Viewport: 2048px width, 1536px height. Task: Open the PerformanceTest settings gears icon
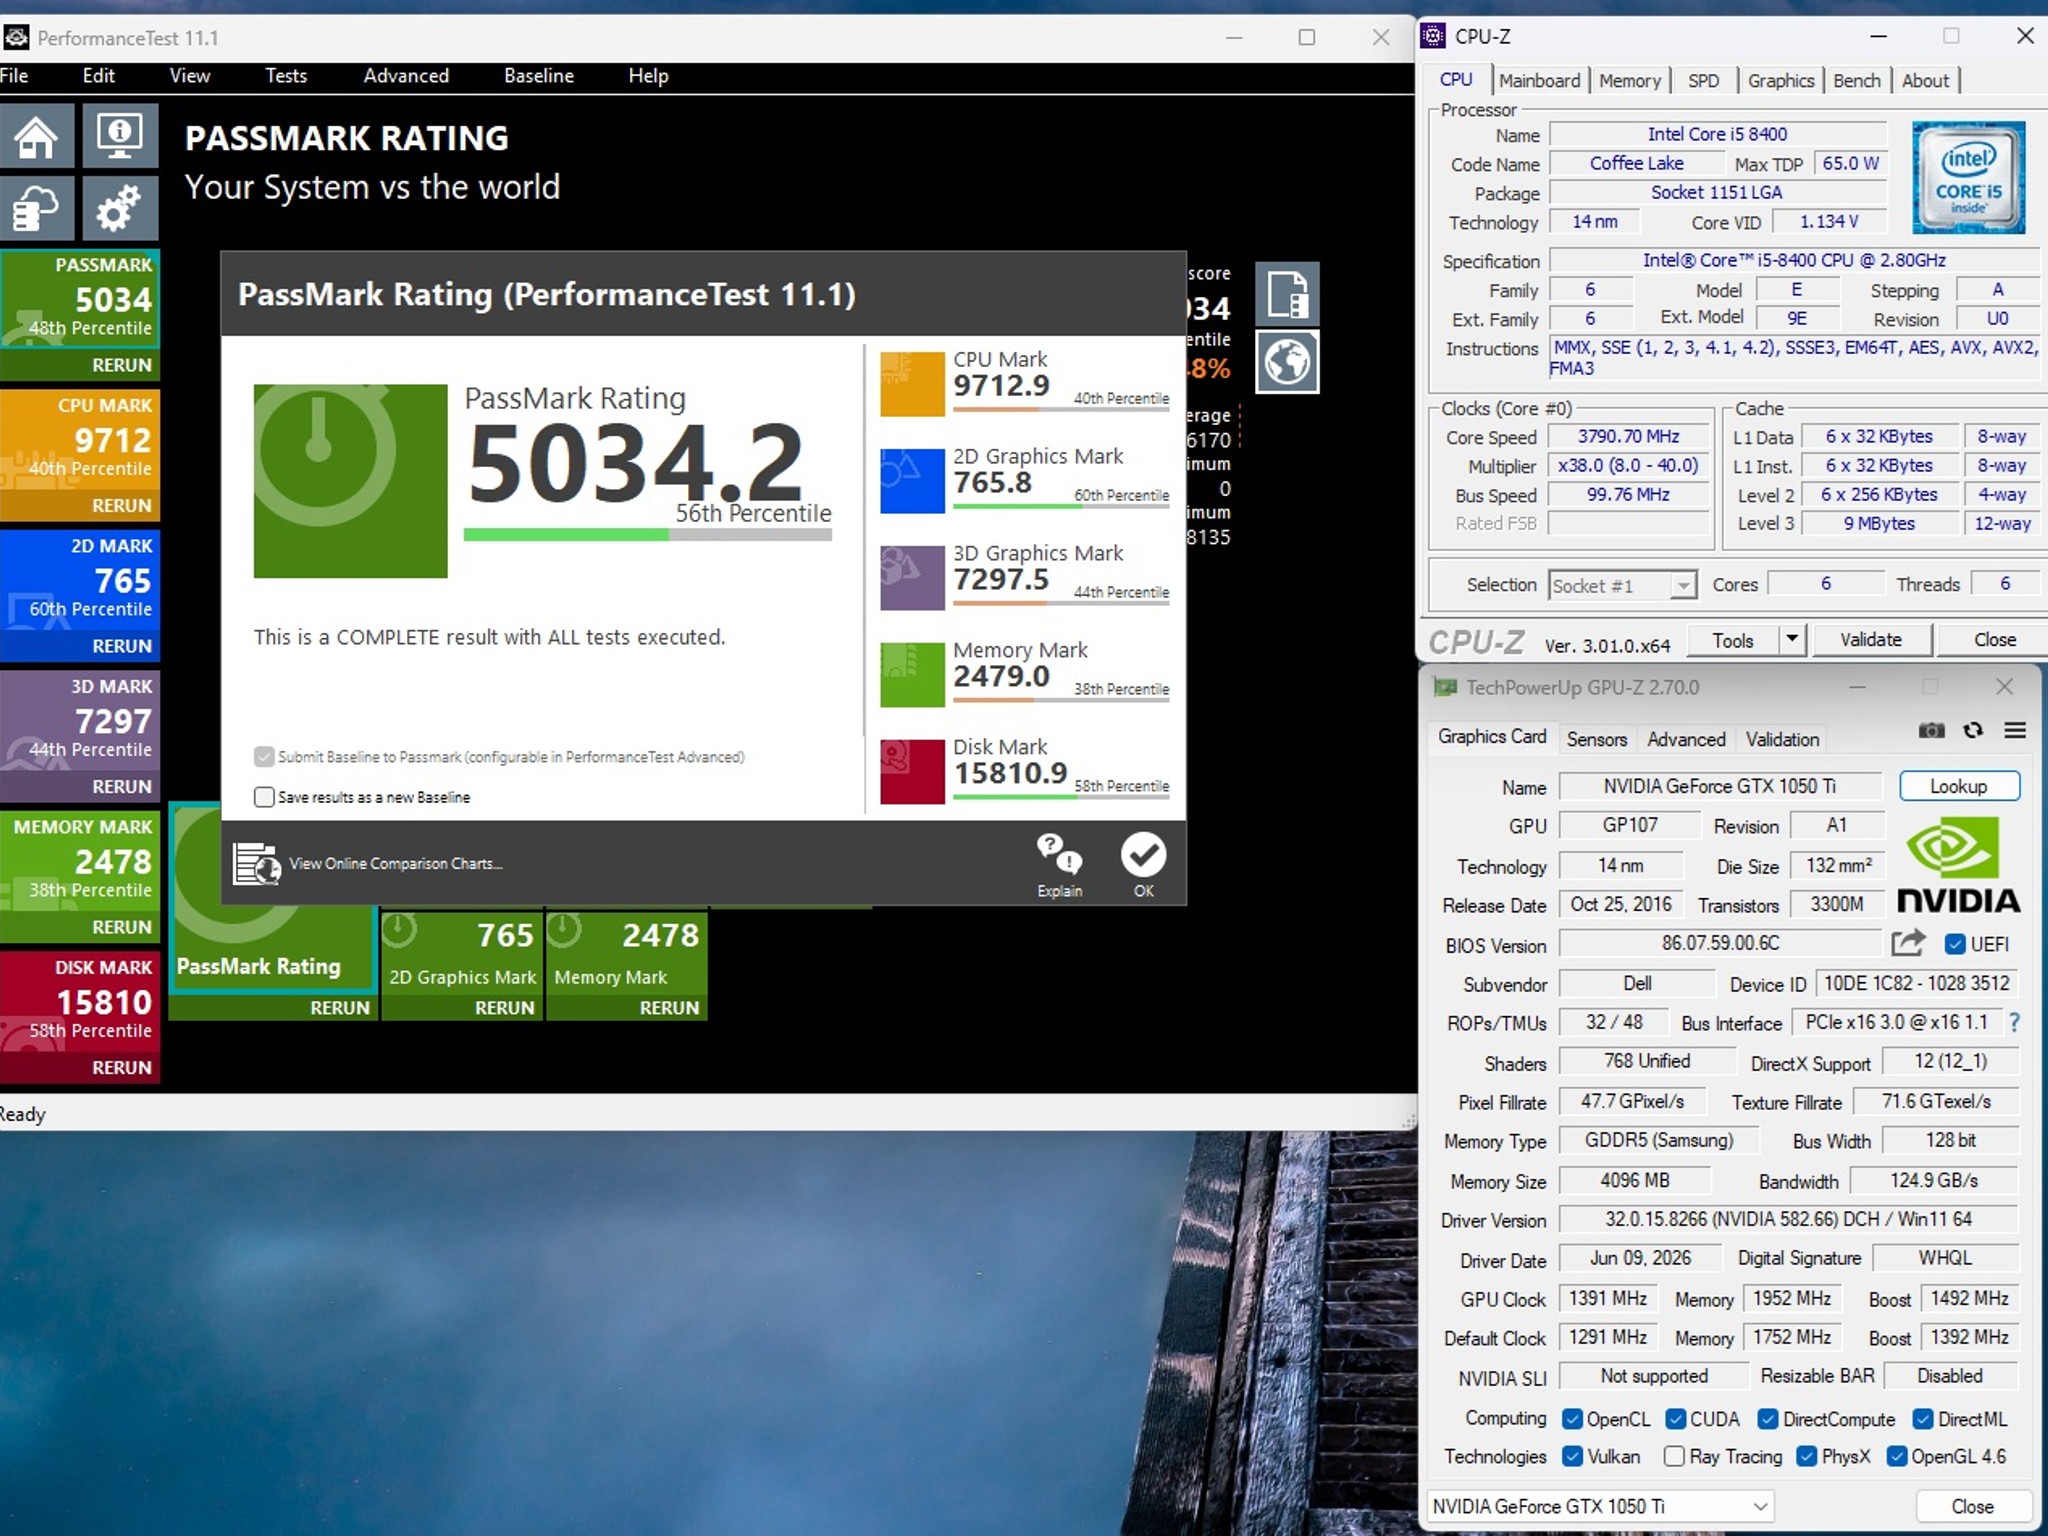[x=120, y=208]
